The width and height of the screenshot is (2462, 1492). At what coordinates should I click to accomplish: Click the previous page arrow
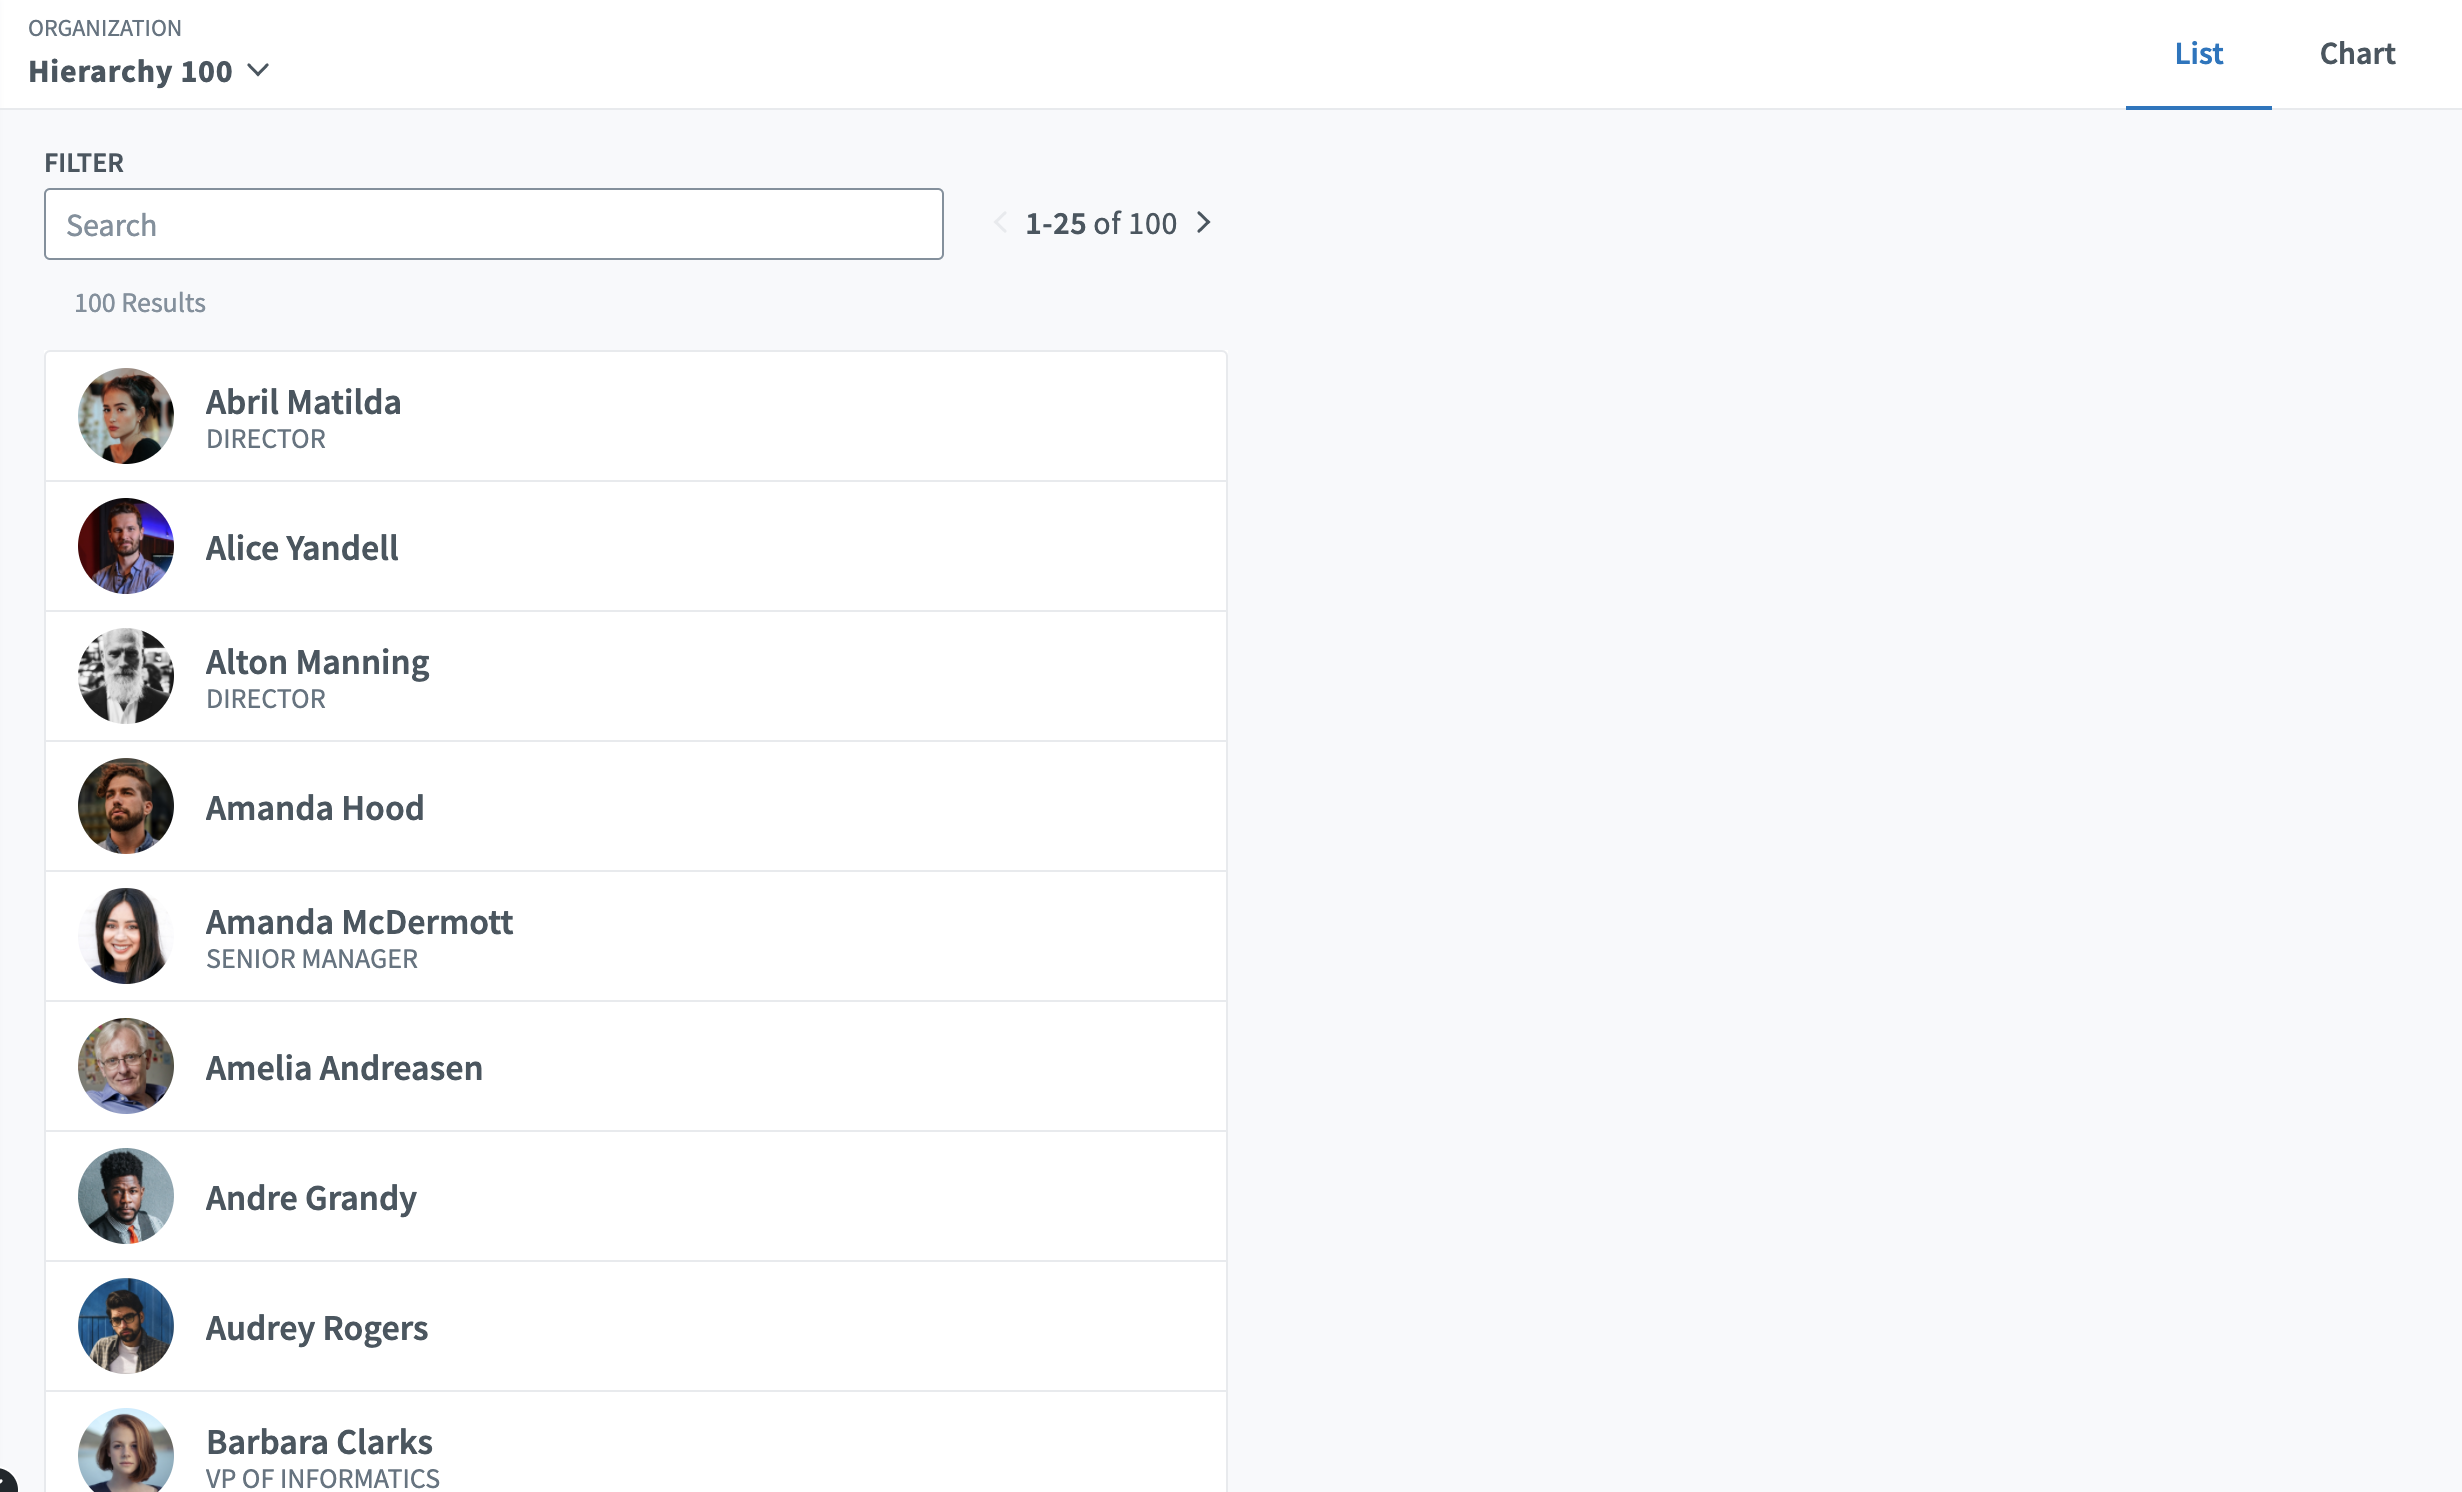1000,223
